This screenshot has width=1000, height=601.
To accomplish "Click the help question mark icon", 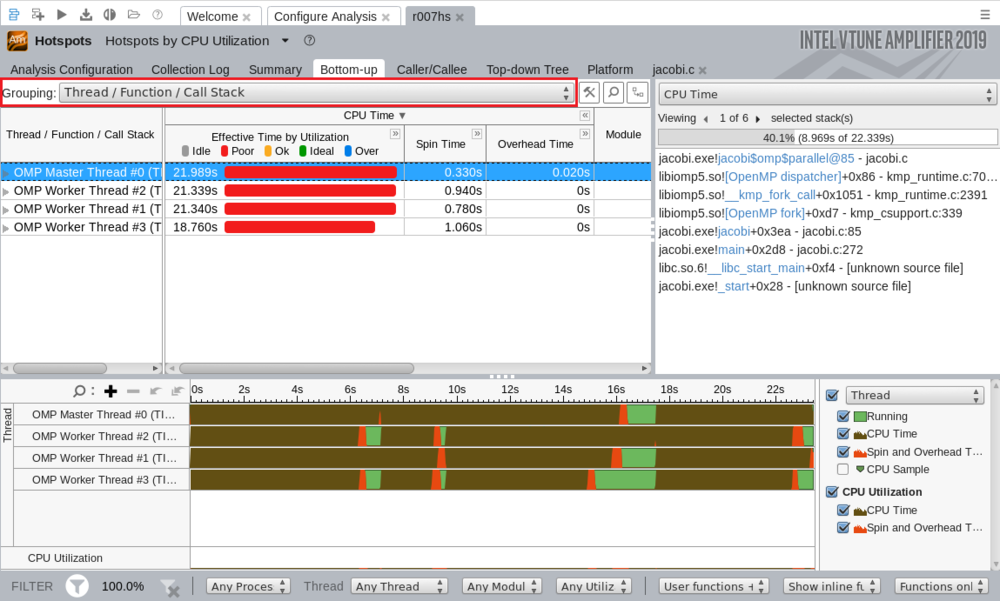I will click(x=156, y=15).
